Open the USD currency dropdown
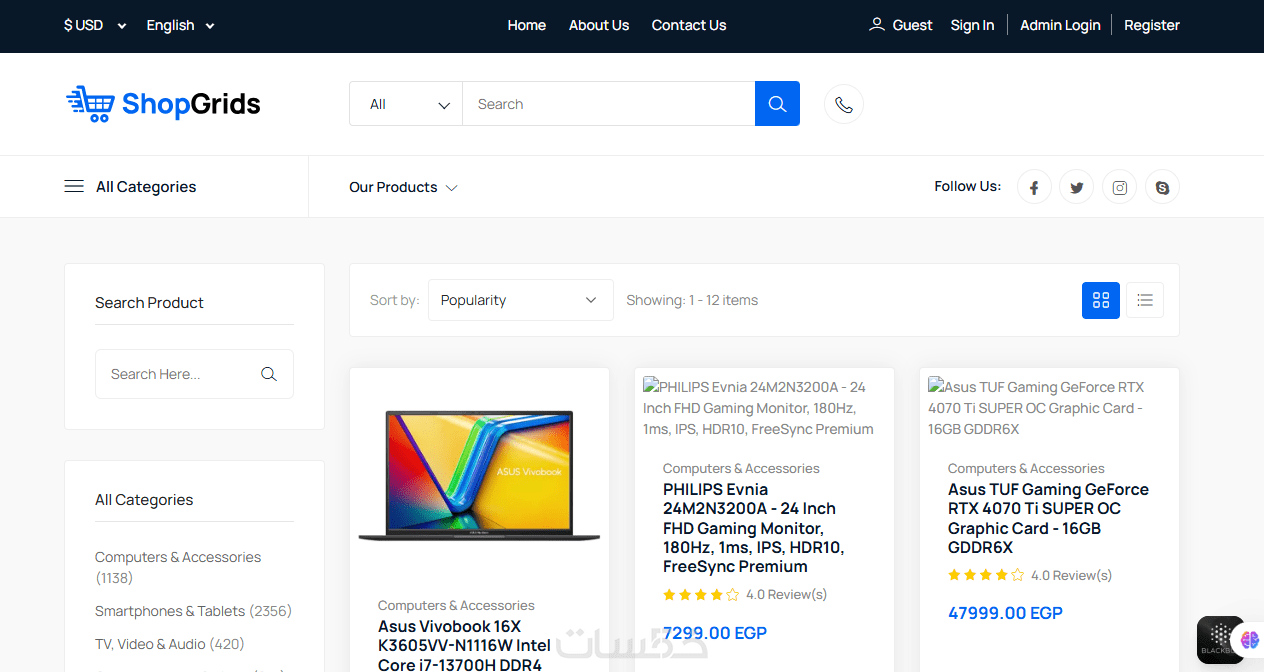 95,25
